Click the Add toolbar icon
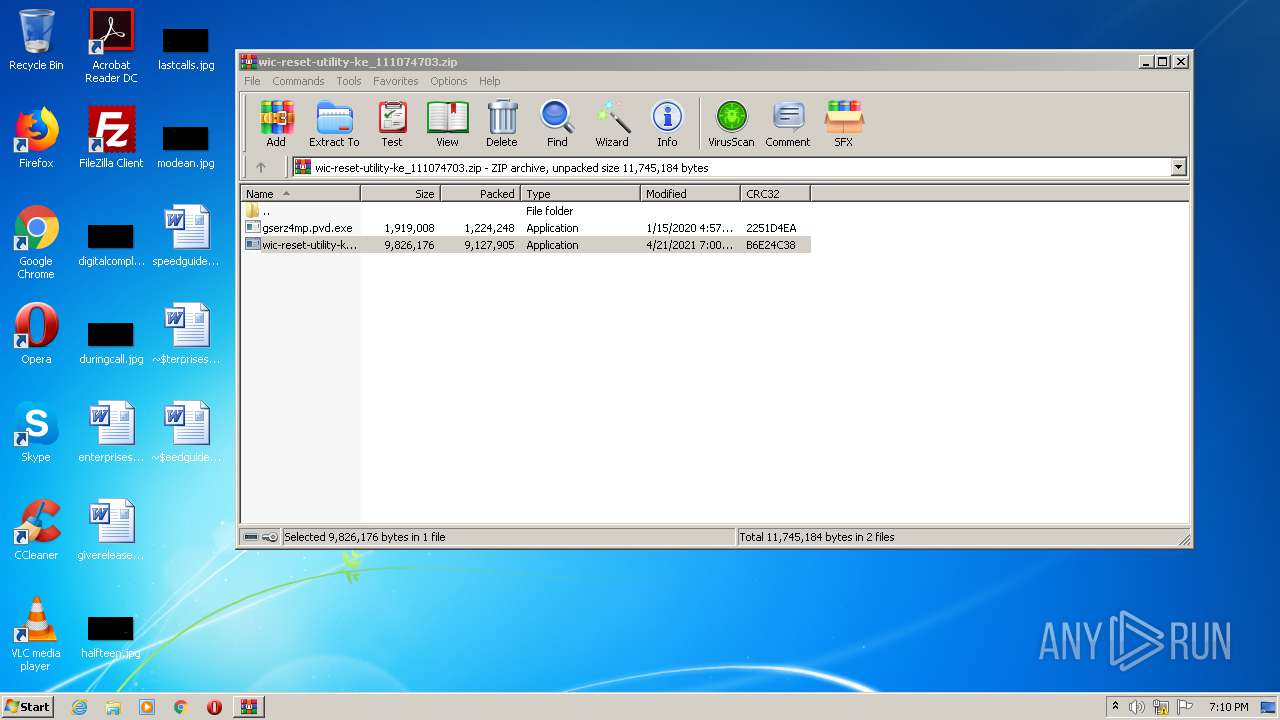The height and width of the screenshot is (720, 1280). click(276, 124)
